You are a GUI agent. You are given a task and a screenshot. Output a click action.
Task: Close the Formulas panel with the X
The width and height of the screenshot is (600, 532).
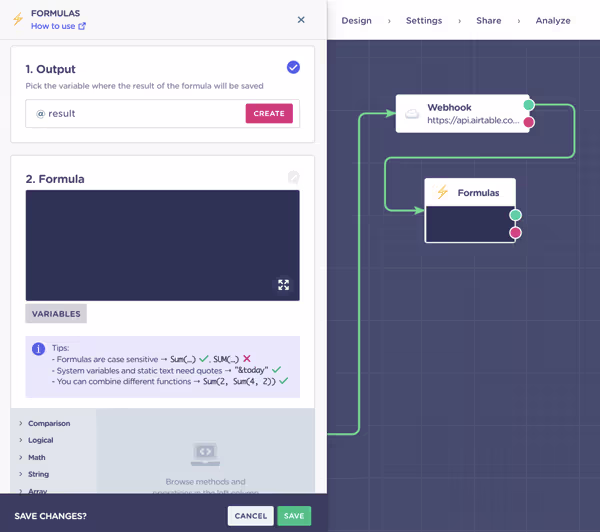(x=301, y=20)
